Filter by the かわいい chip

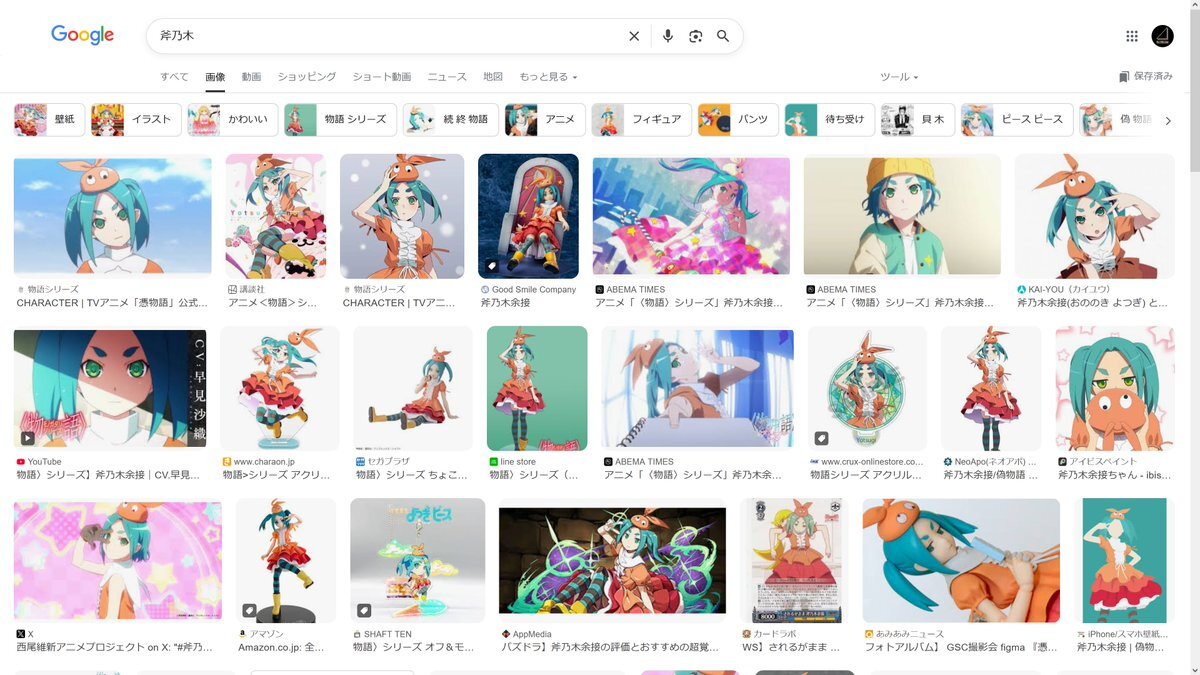232,119
